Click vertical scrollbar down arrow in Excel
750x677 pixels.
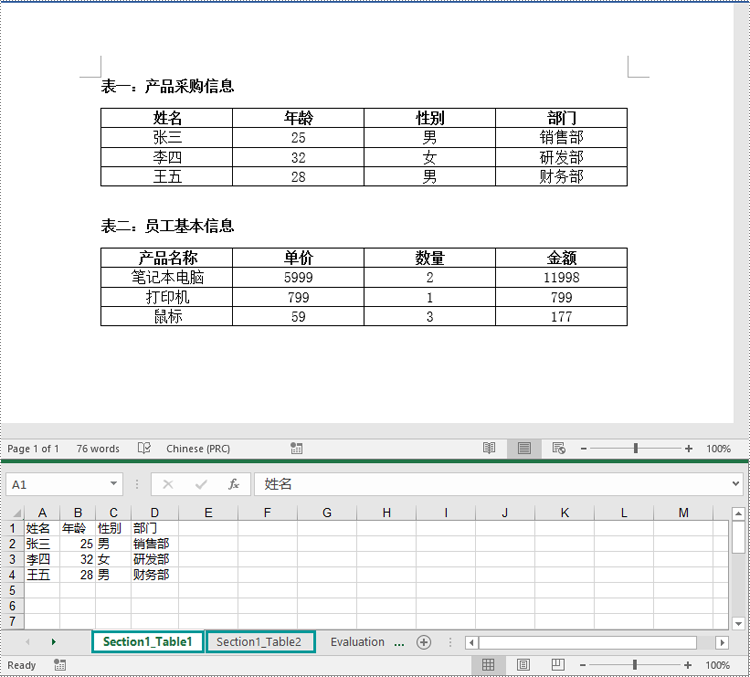pos(739,624)
